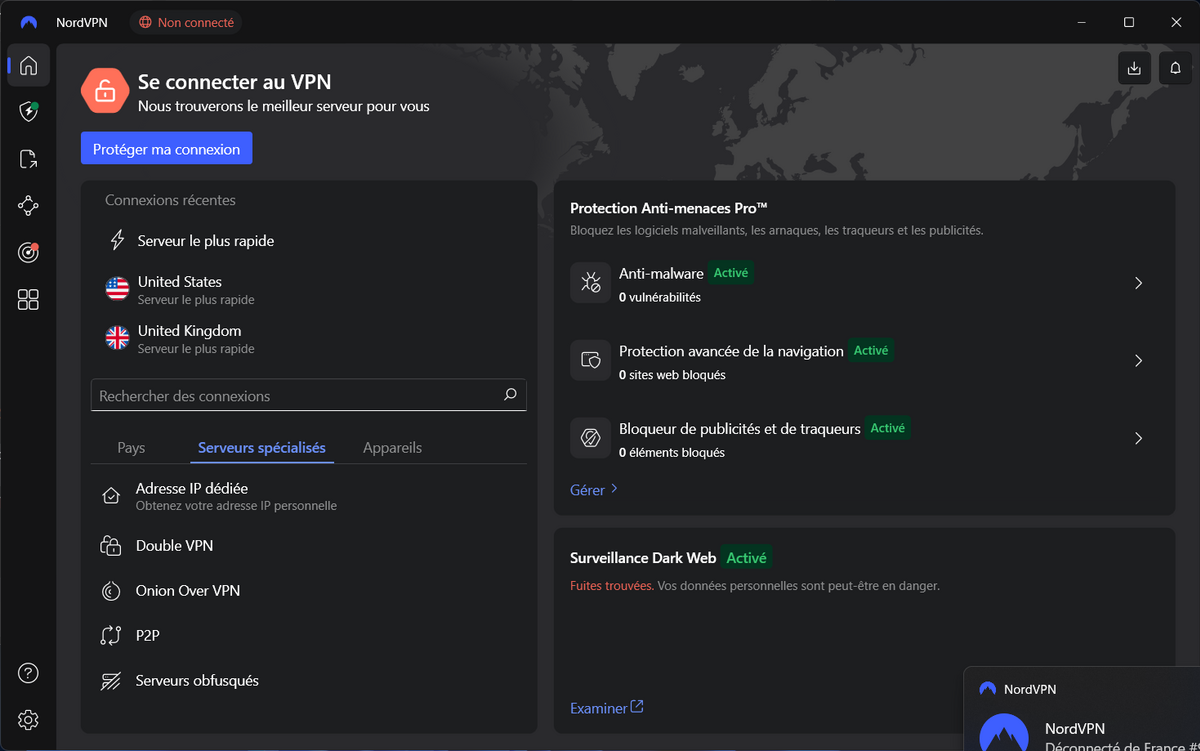Screen dimensions: 1200x751
Task: Click the Examiner link under Surveillance Dark Web
Action: 598,707
